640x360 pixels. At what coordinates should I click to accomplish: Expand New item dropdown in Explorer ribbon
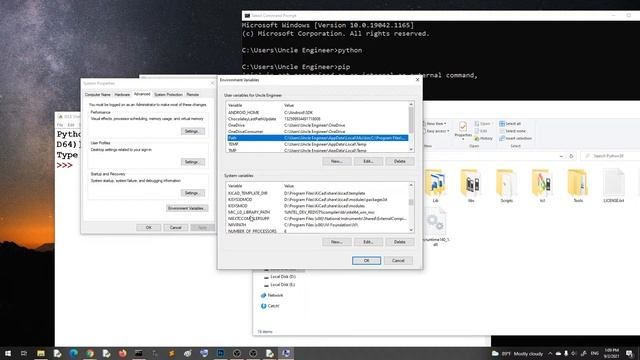(436, 124)
